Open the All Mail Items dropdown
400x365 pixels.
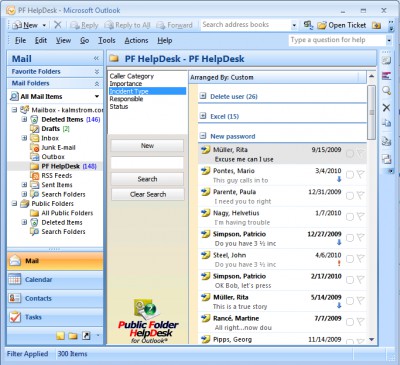97,97
